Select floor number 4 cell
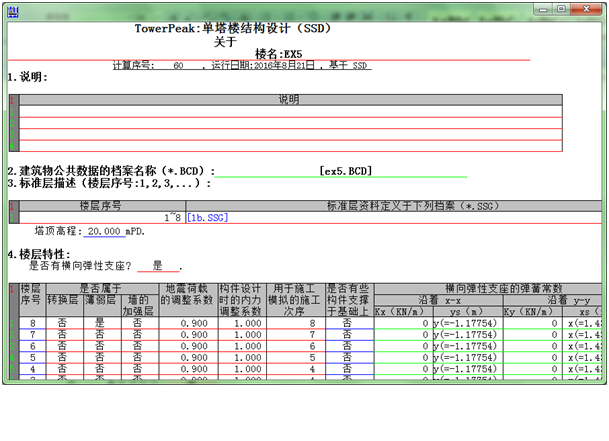The width and height of the screenshot is (609, 441). (33, 369)
